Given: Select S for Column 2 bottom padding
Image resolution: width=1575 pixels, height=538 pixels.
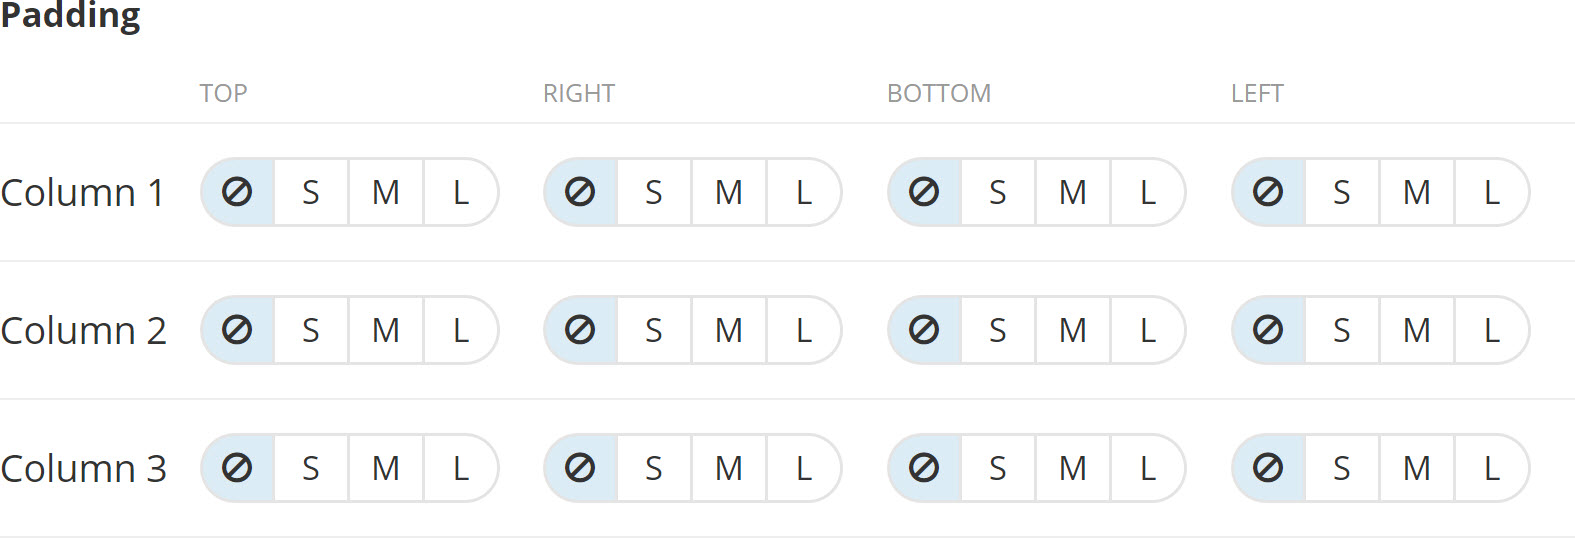Looking at the screenshot, I should 998,330.
